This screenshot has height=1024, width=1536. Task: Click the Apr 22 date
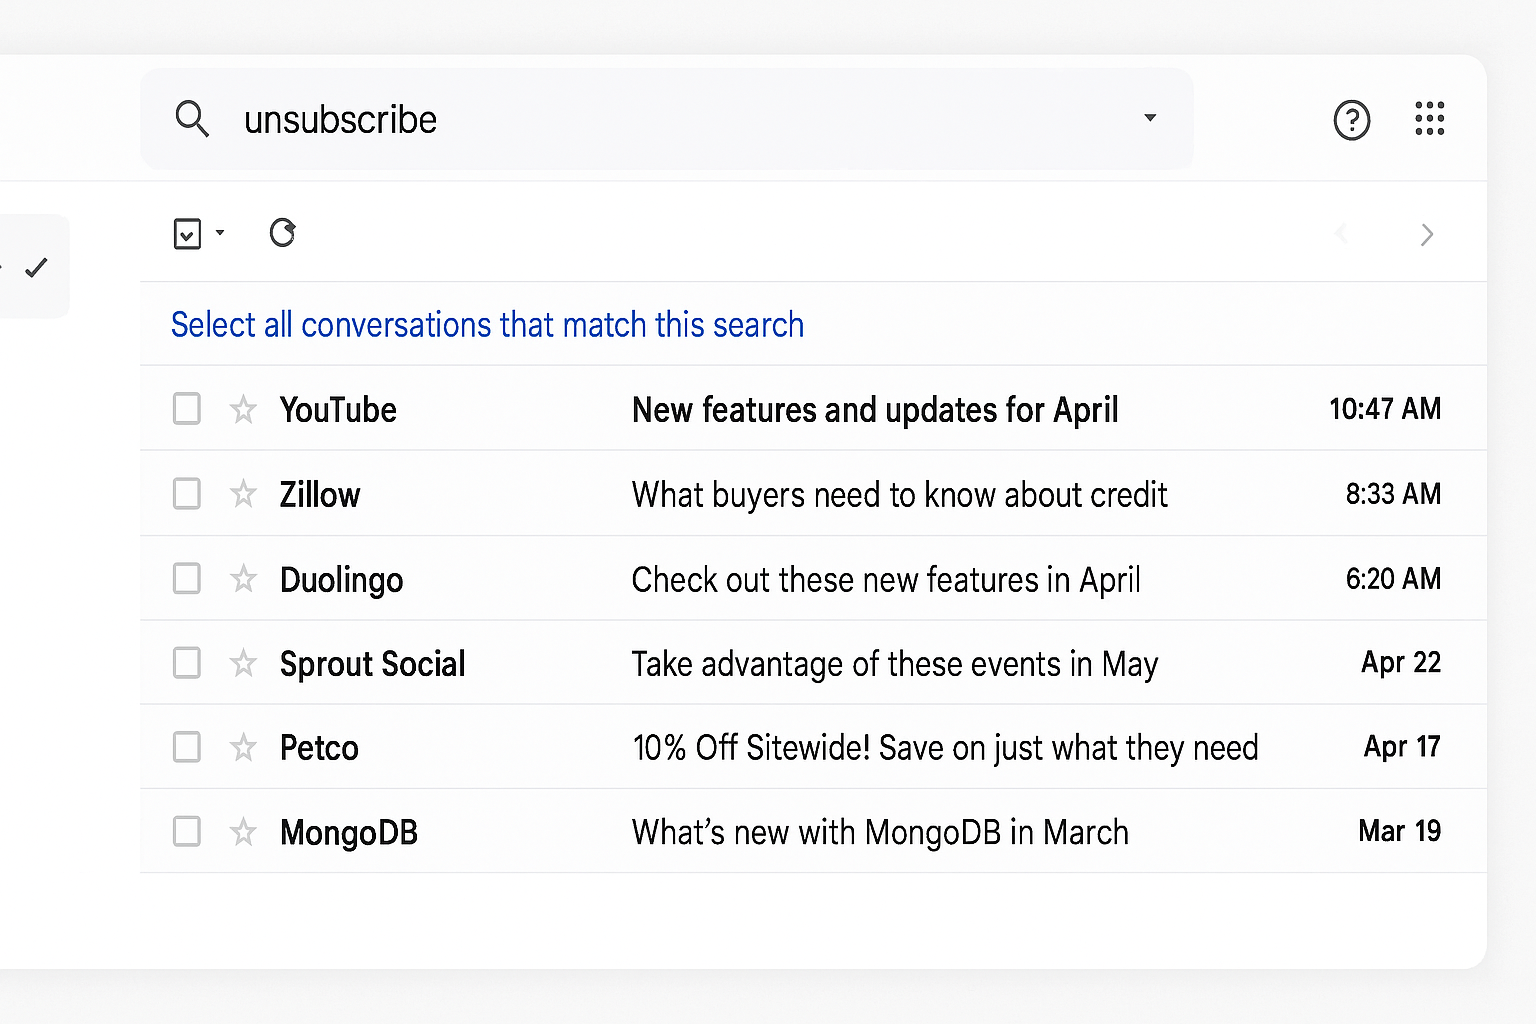coord(1401,663)
